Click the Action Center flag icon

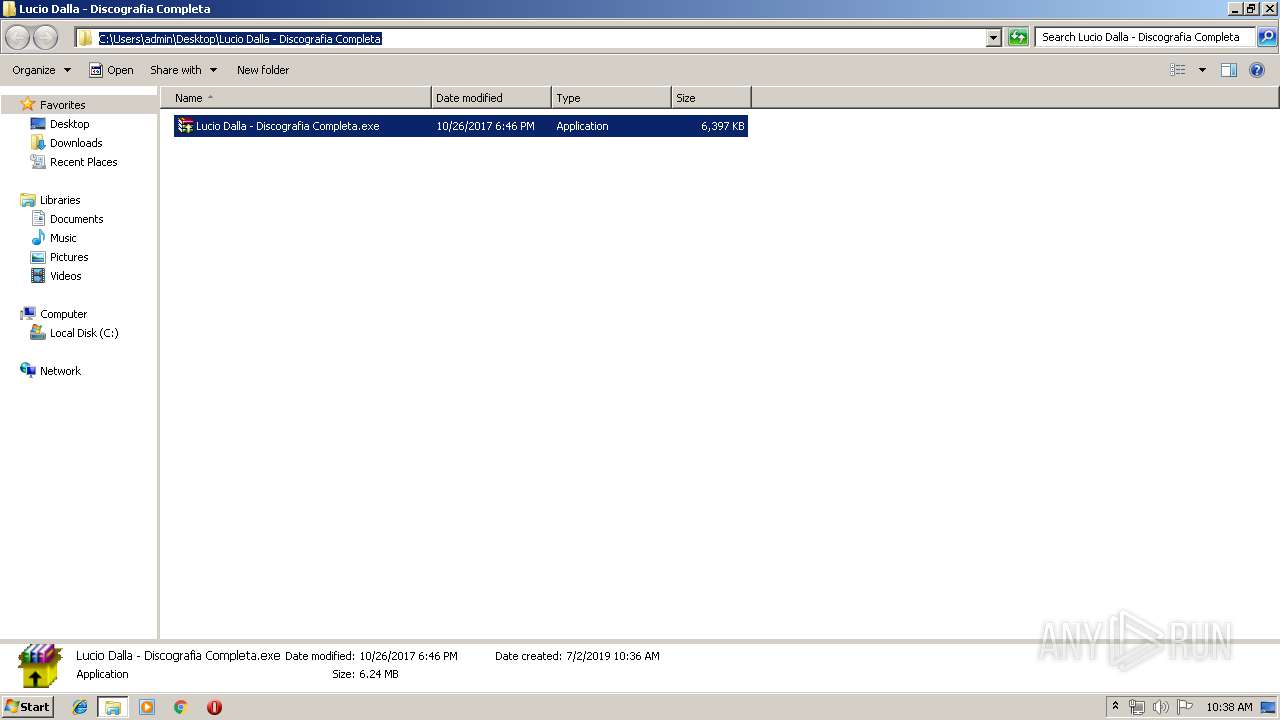click(x=1185, y=707)
